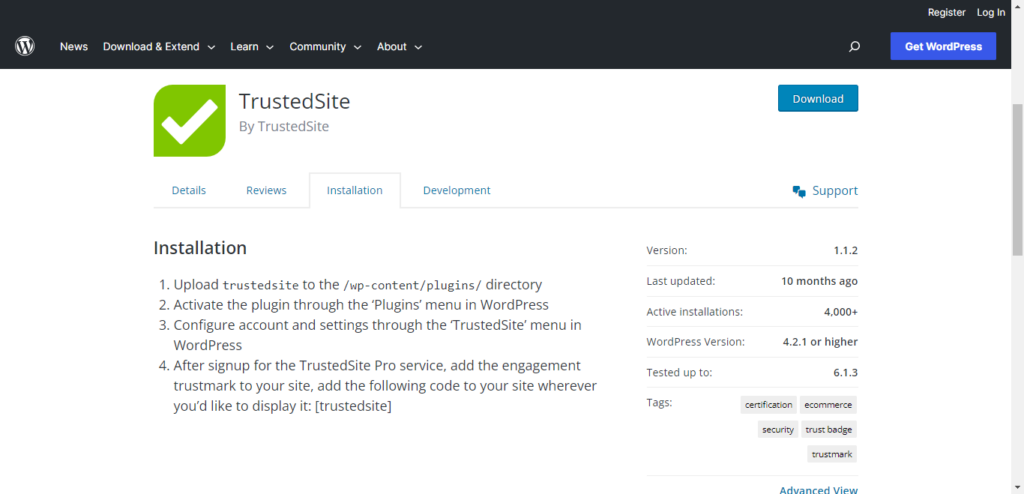Click the certification tag

tap(769, 404)
